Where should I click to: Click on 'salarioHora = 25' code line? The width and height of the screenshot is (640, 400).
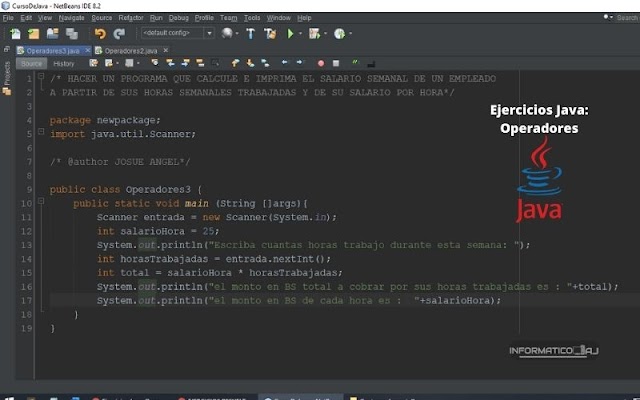158,231
